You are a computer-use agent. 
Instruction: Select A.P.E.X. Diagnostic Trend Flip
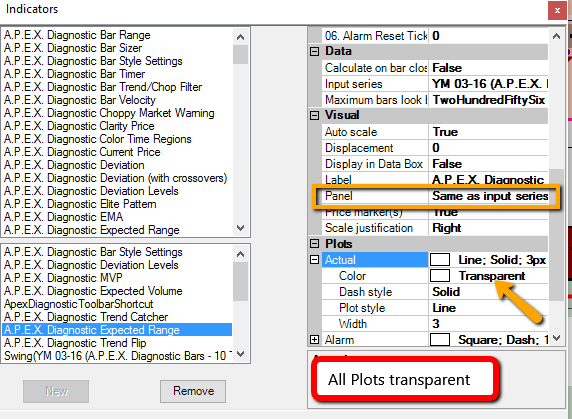75,343
